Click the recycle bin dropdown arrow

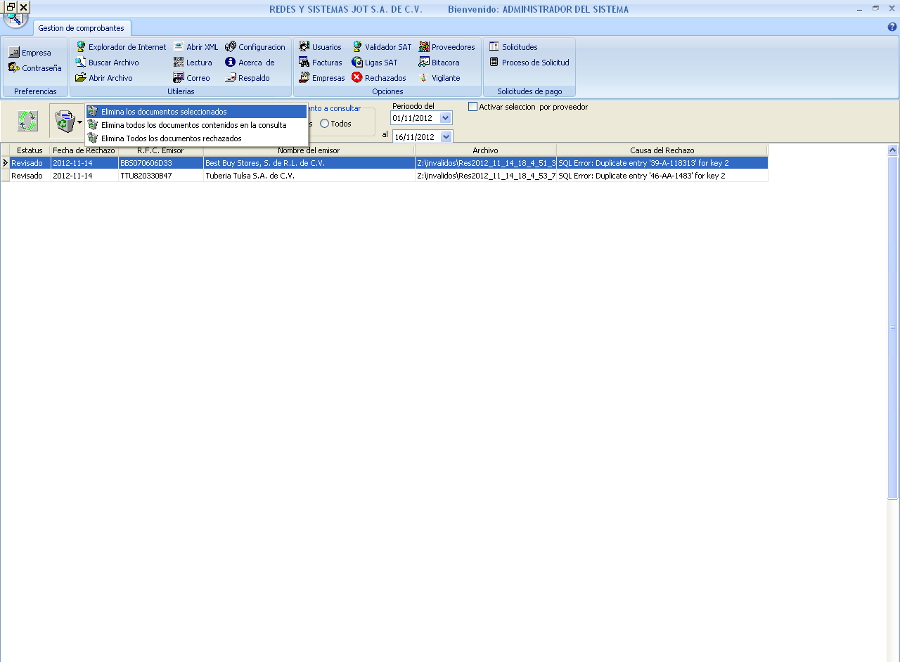pos(80,123)
